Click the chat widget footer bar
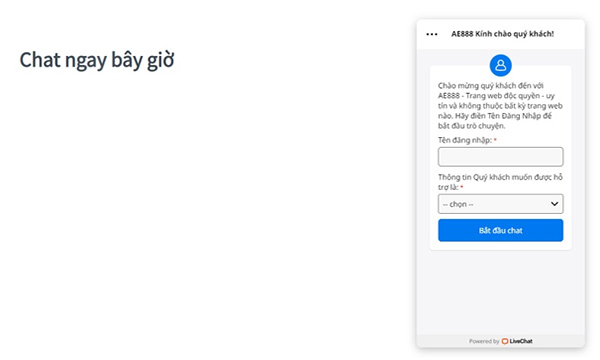 (501, 341)
